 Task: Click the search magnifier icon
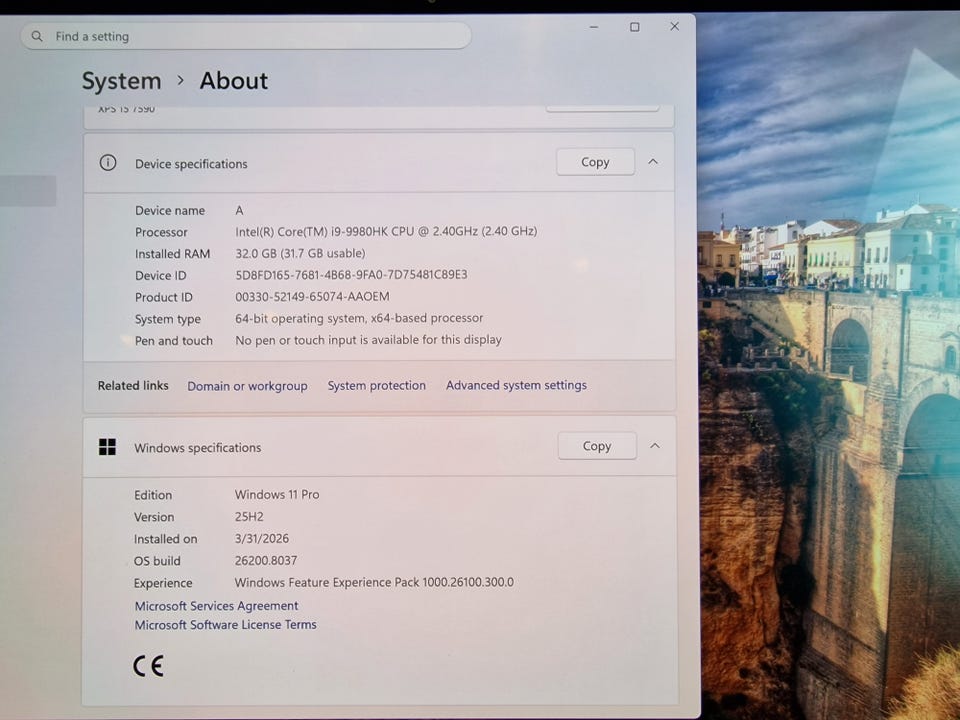[x=37, y=36]
